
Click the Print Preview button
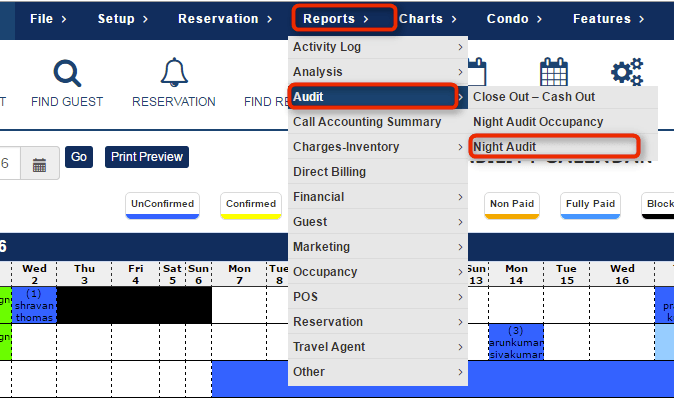pos(147,157)
